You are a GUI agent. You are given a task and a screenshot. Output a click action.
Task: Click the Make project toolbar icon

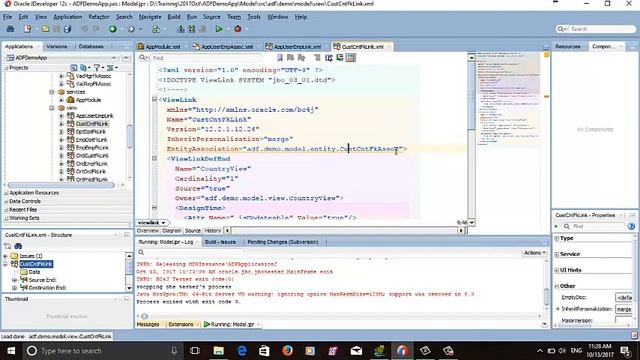(x=181, y=29)
